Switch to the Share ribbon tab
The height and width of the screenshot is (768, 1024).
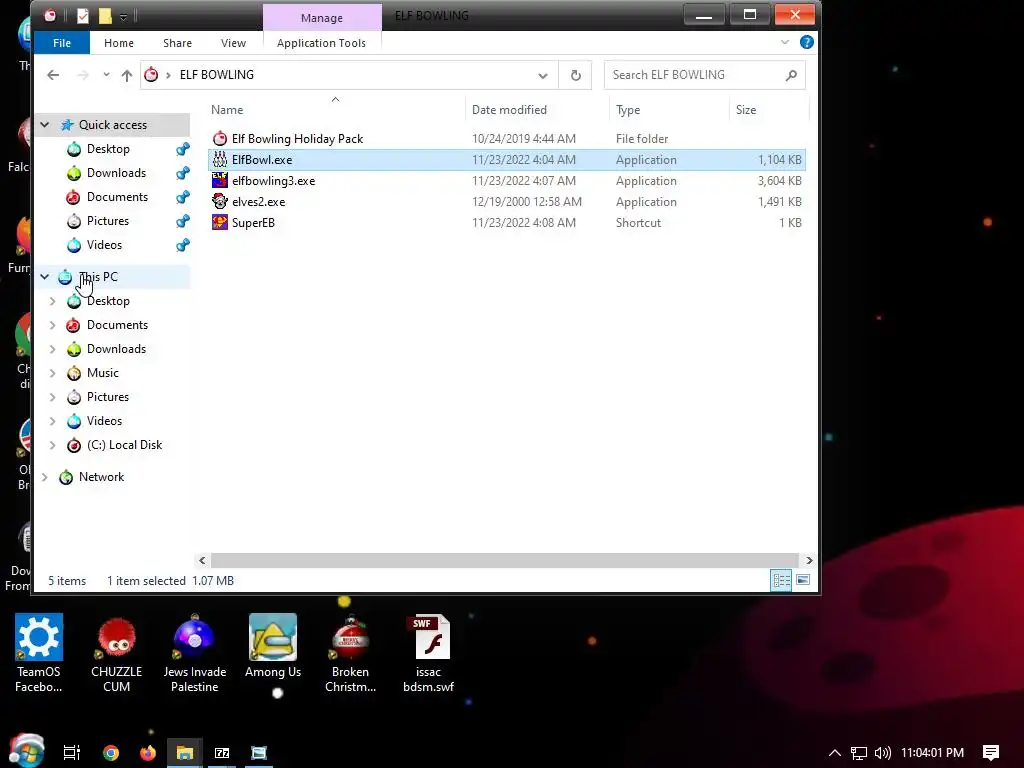tap(177, 42)
